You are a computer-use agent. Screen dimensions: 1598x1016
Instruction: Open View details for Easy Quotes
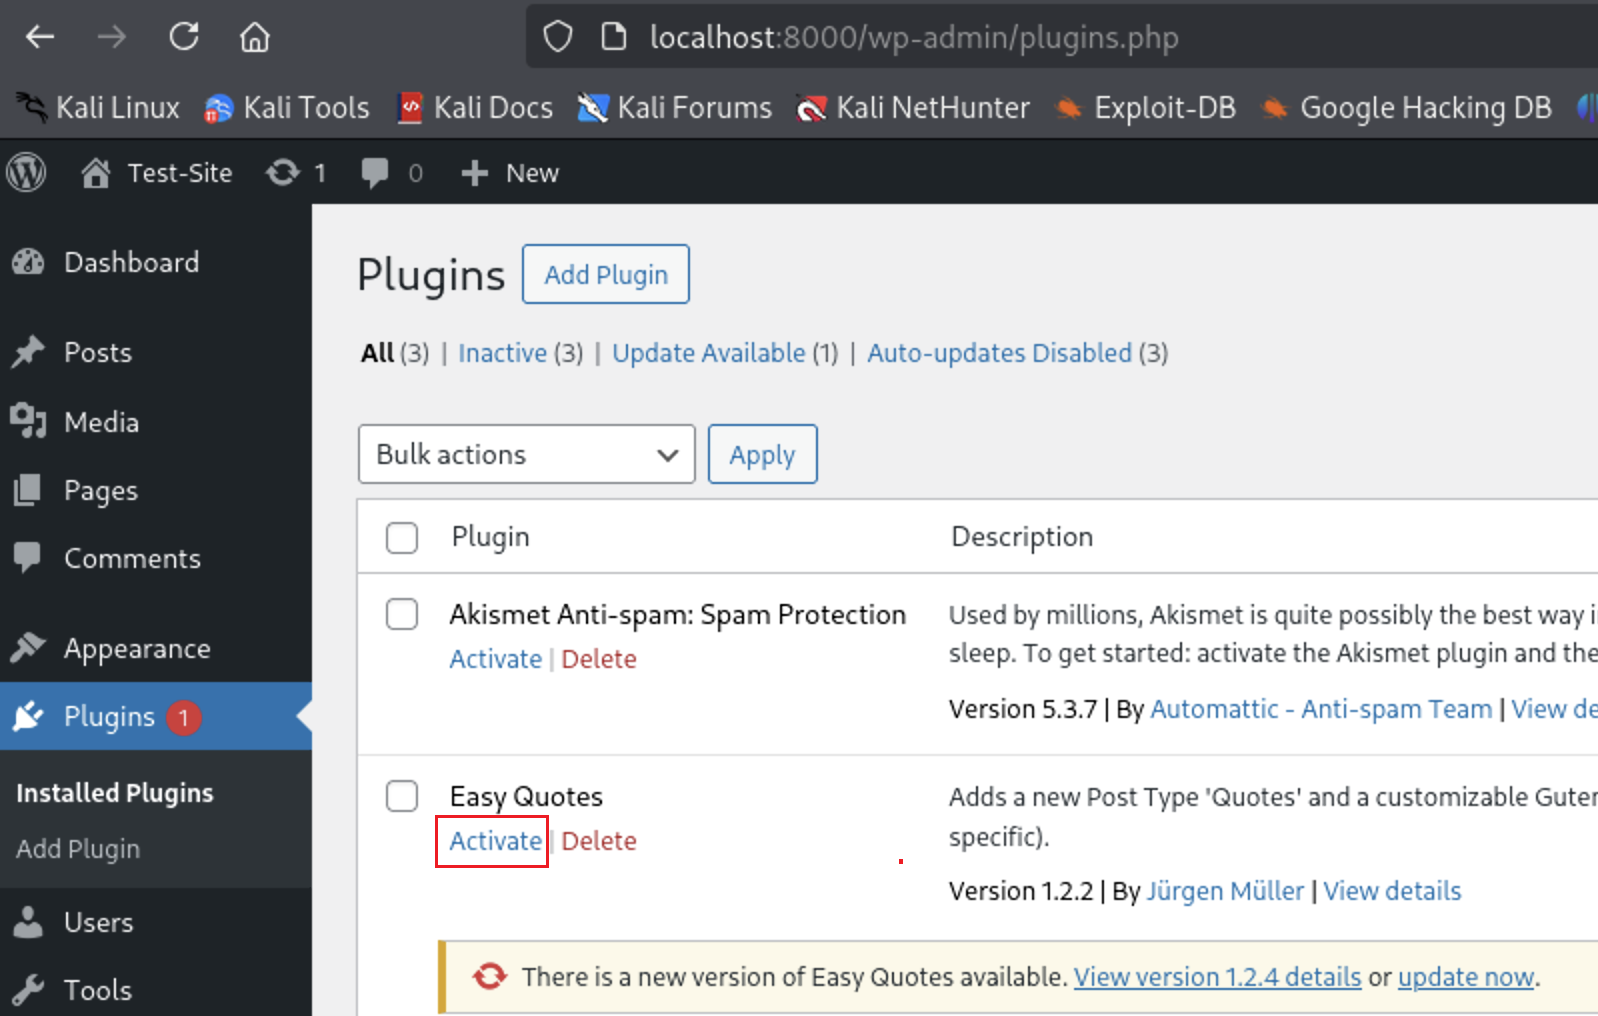pos(1392,891)
